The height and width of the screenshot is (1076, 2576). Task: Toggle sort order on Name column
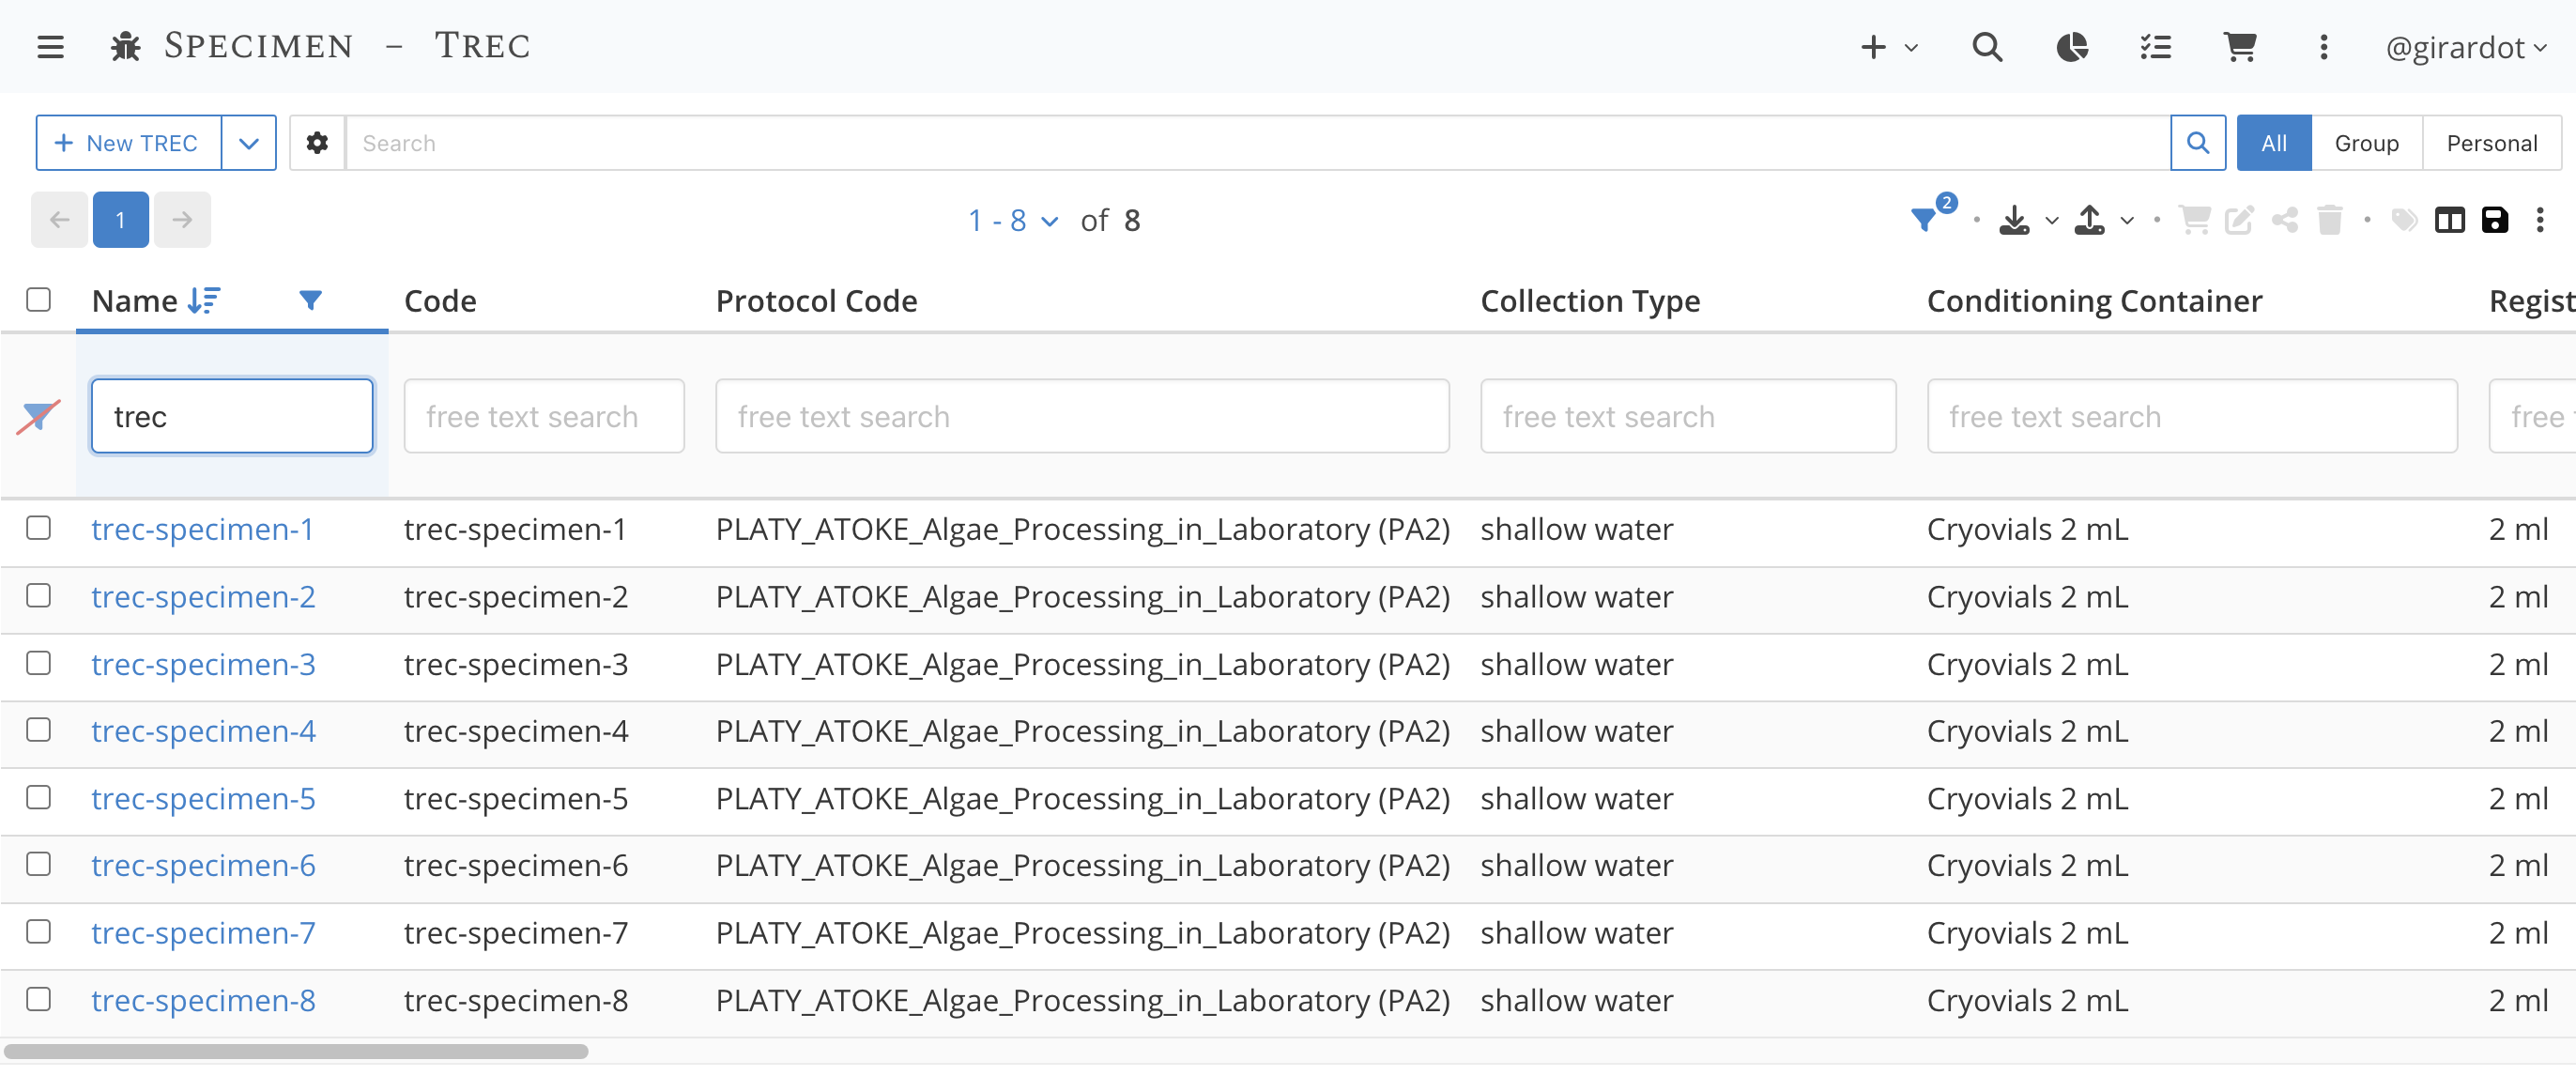204,300
